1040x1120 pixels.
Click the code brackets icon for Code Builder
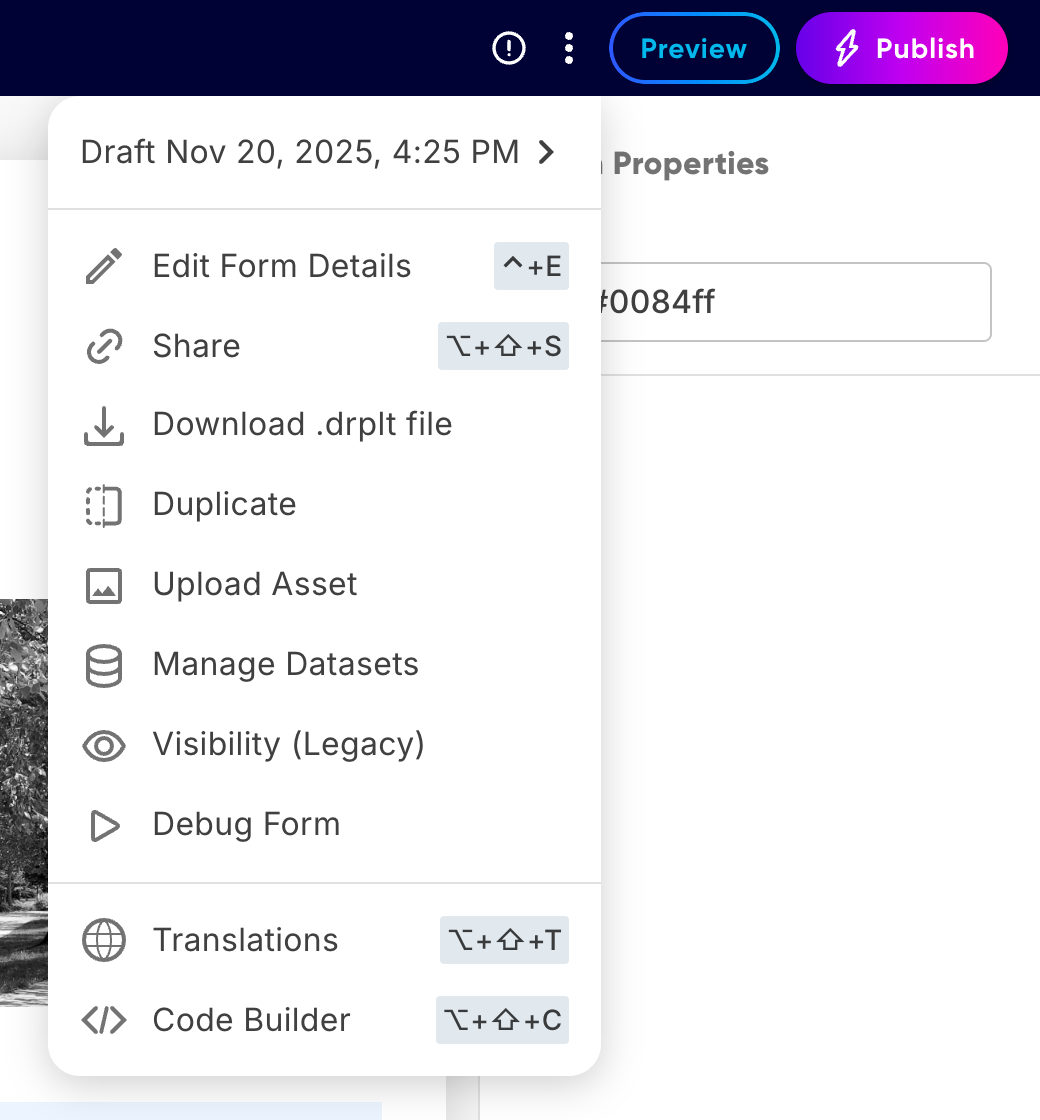104,1020
